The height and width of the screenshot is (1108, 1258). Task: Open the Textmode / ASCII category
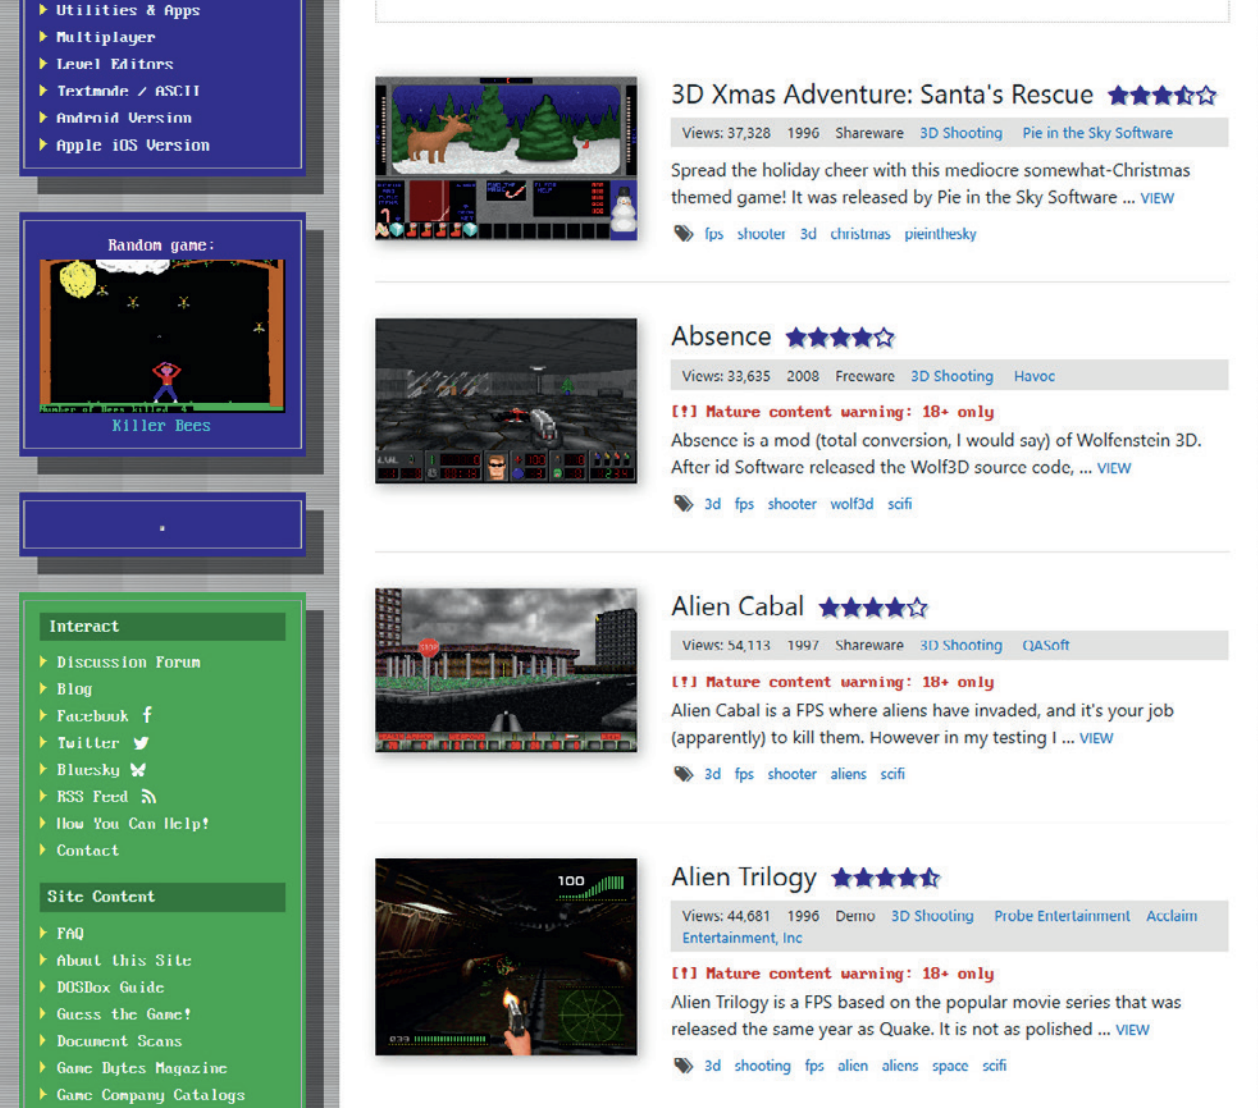(128, 91)
